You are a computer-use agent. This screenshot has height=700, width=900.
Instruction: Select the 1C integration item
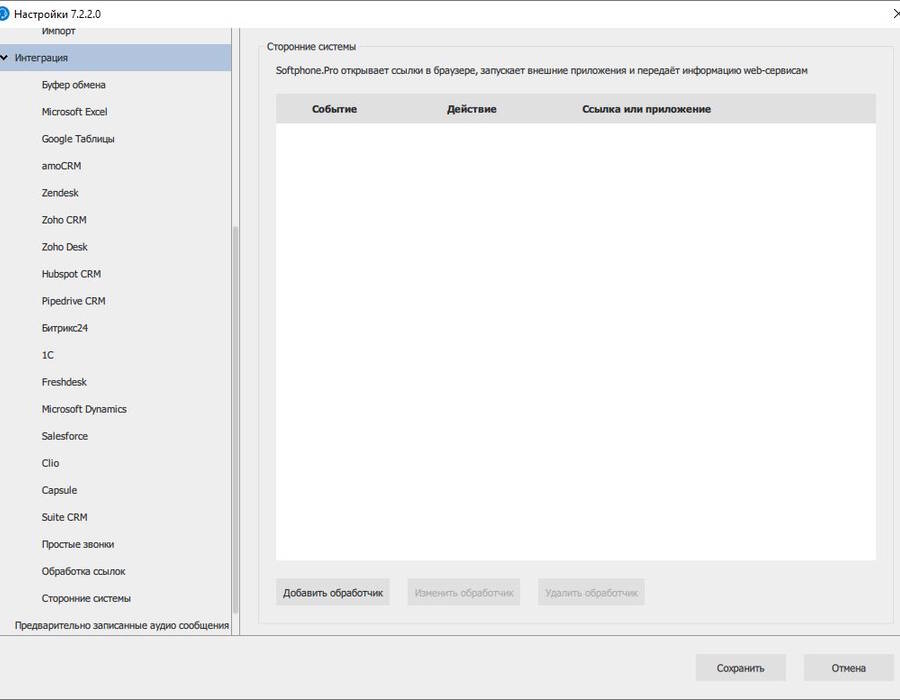48,355
